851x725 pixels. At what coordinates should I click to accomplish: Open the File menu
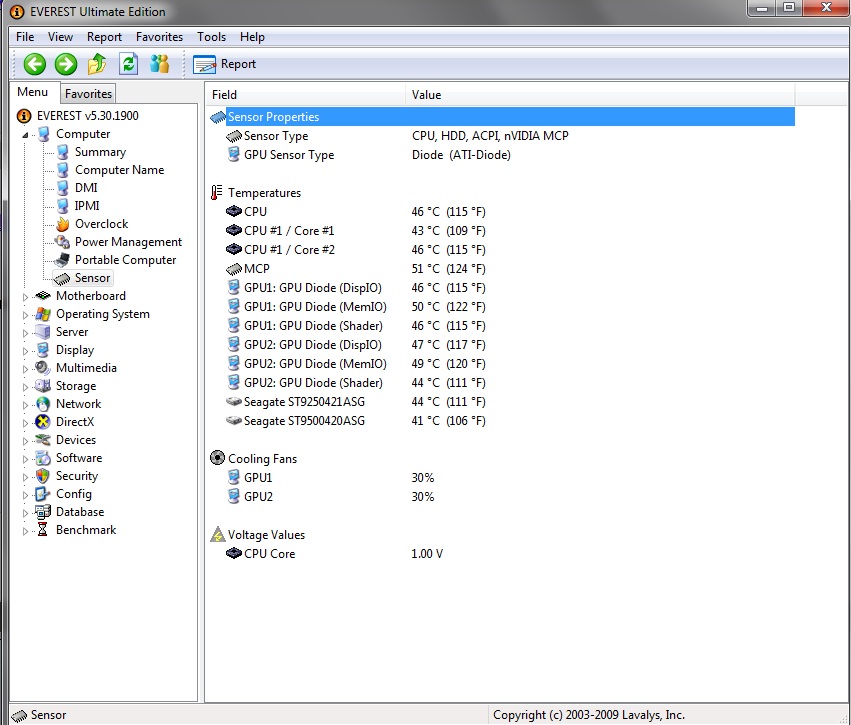point(25,37)
